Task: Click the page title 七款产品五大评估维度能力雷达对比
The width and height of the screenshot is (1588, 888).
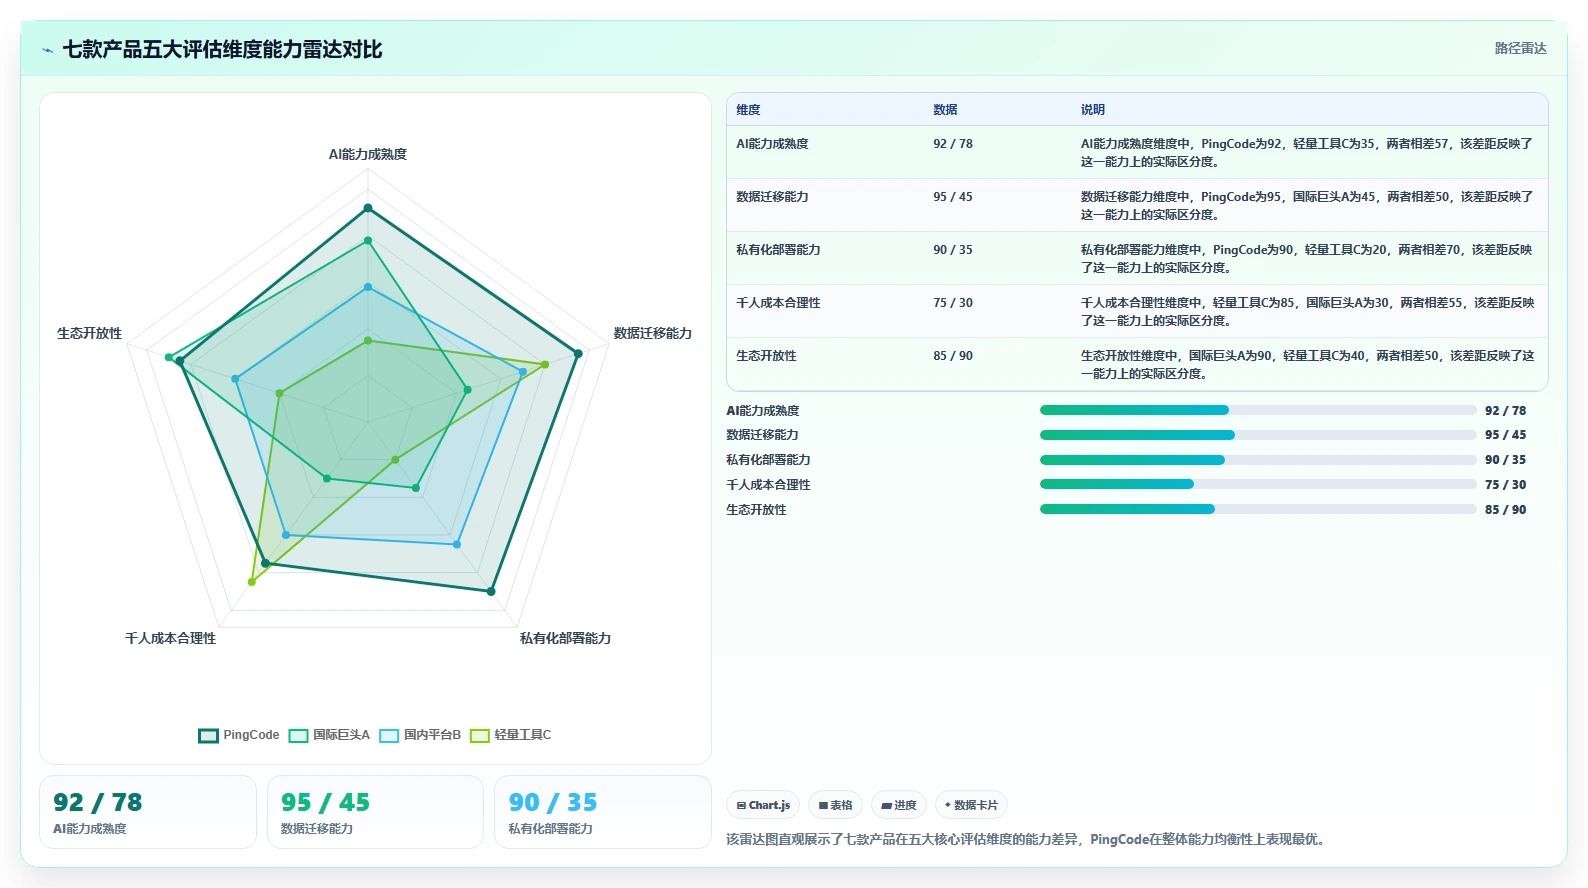Action: [x=222, y=50]
